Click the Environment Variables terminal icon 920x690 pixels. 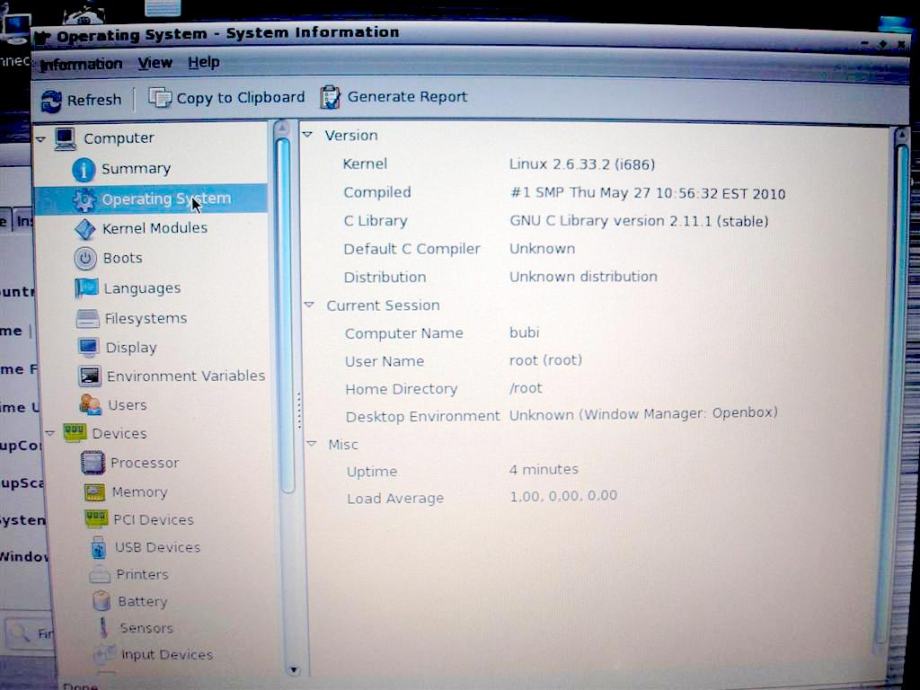click(90, 376)
